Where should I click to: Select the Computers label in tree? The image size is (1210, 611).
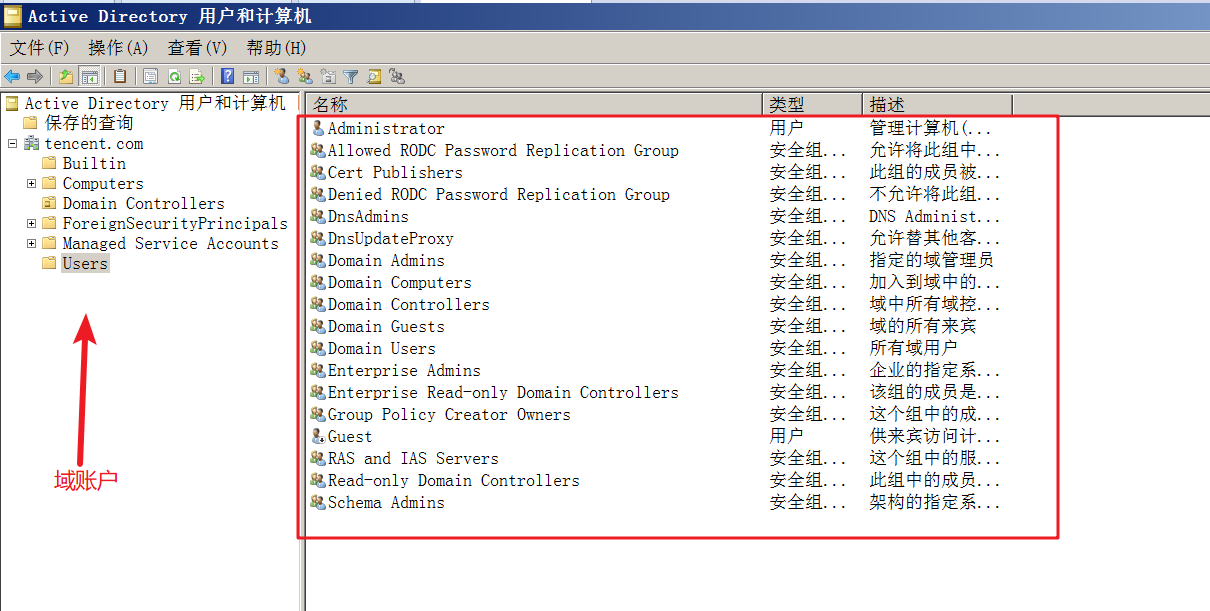click(x=103, y=183)
